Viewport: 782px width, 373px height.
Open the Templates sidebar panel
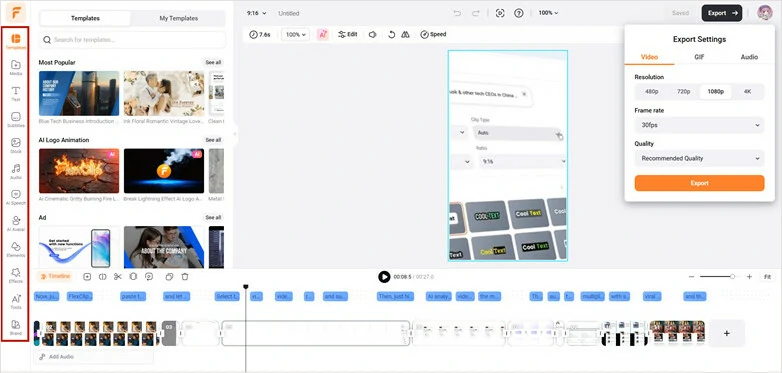pyautogui.click(x=15, y=41)
